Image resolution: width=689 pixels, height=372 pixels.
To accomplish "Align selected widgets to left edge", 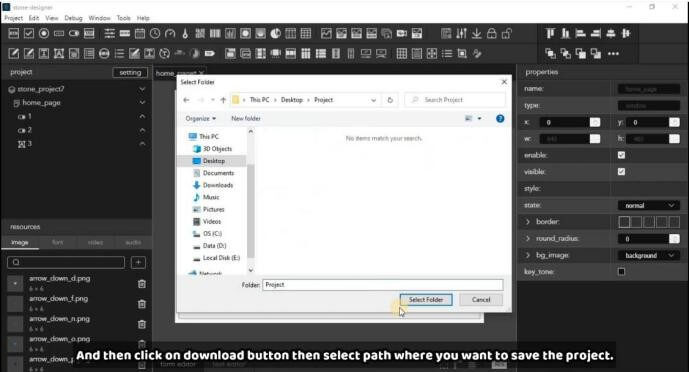I will [x=580, y=33].
